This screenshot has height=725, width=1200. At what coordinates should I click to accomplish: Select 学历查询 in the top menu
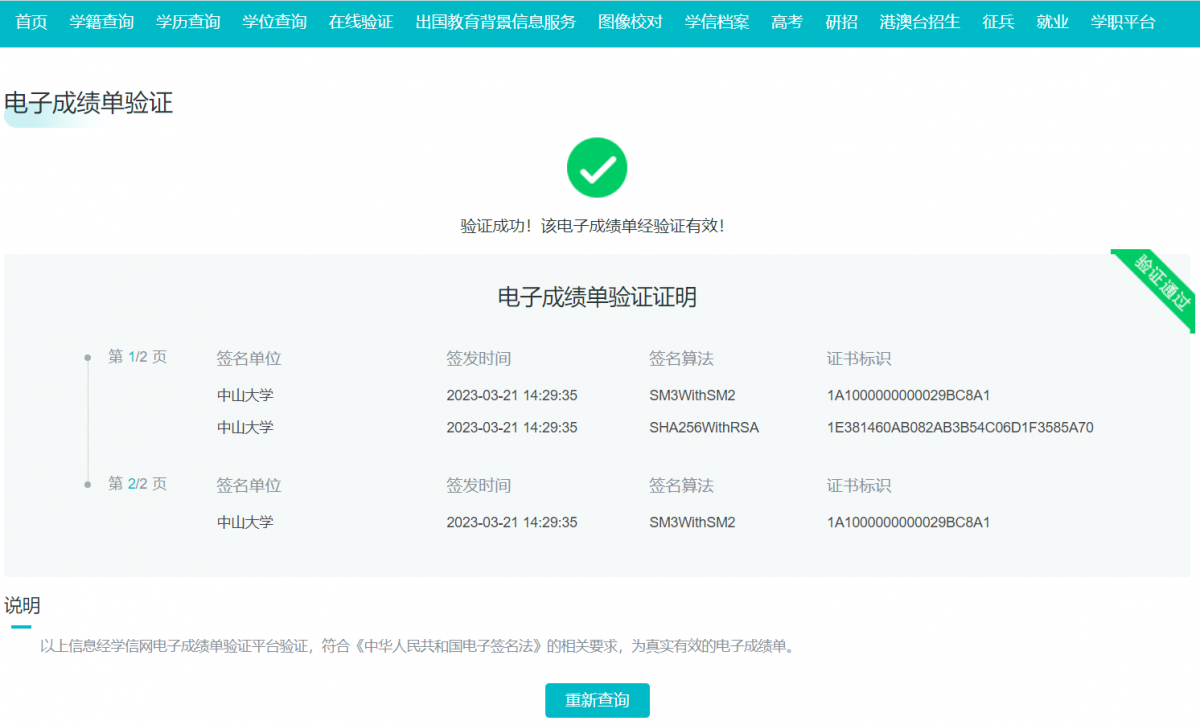pos(188,22)
